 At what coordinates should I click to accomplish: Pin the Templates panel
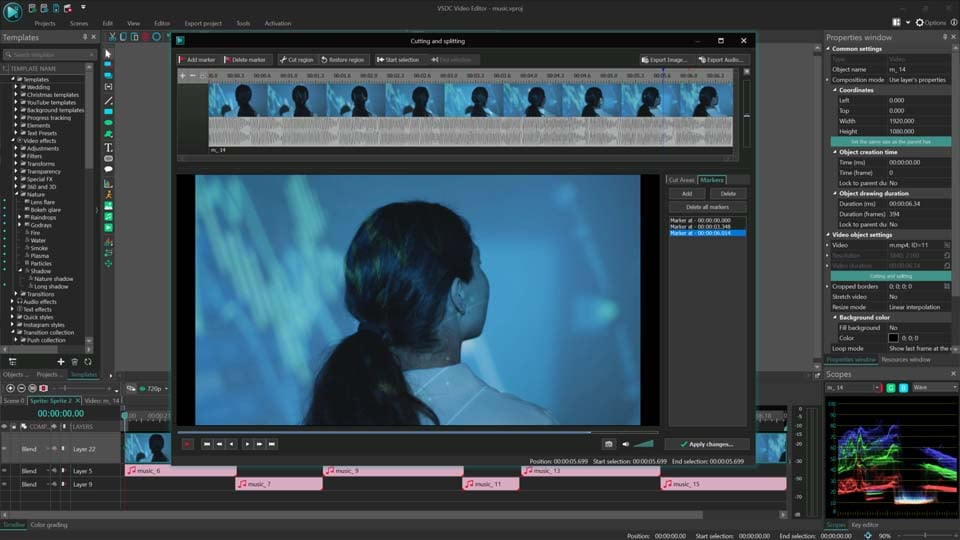[x=84, y=37]
